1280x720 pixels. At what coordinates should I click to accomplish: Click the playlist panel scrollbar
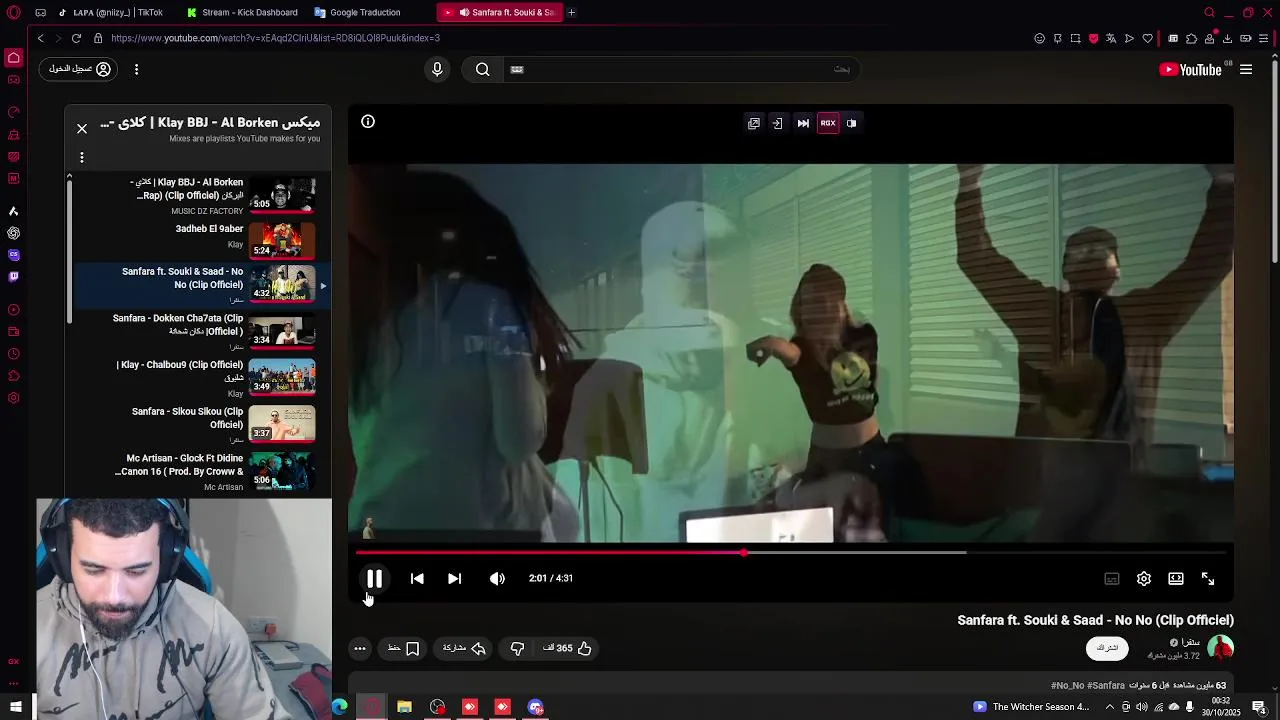point(69,250)
